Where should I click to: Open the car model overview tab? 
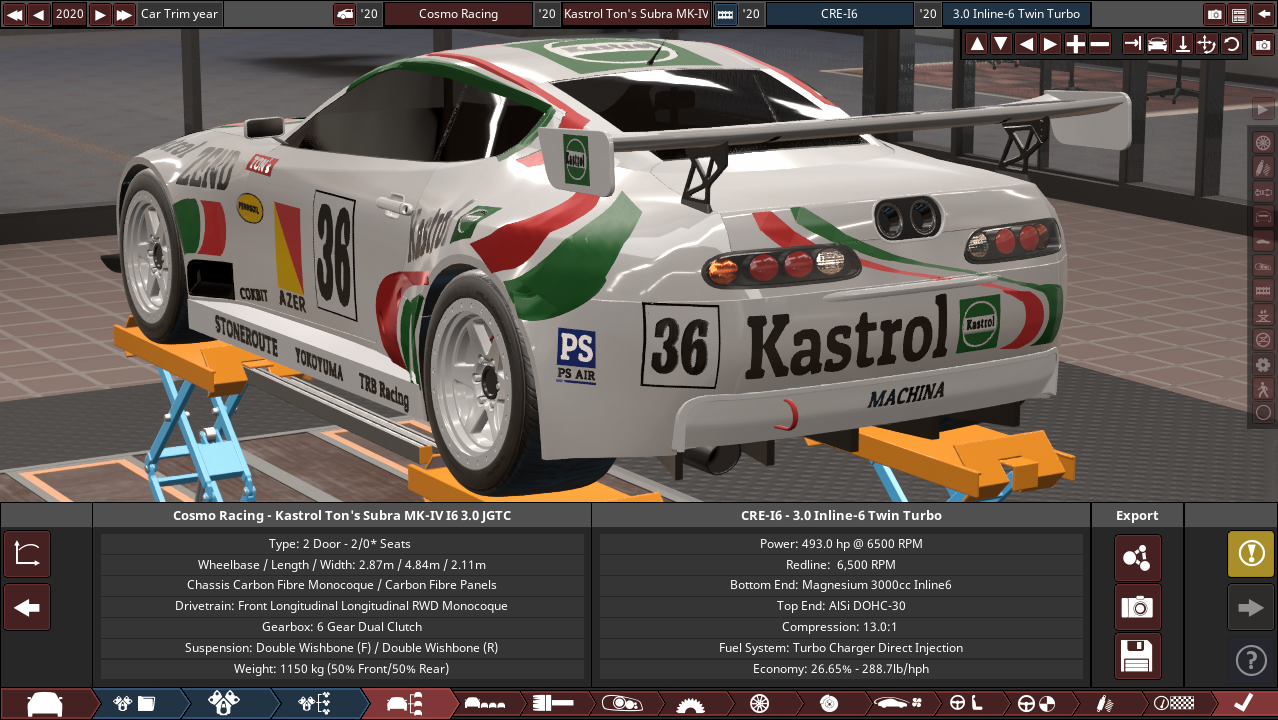46,703
